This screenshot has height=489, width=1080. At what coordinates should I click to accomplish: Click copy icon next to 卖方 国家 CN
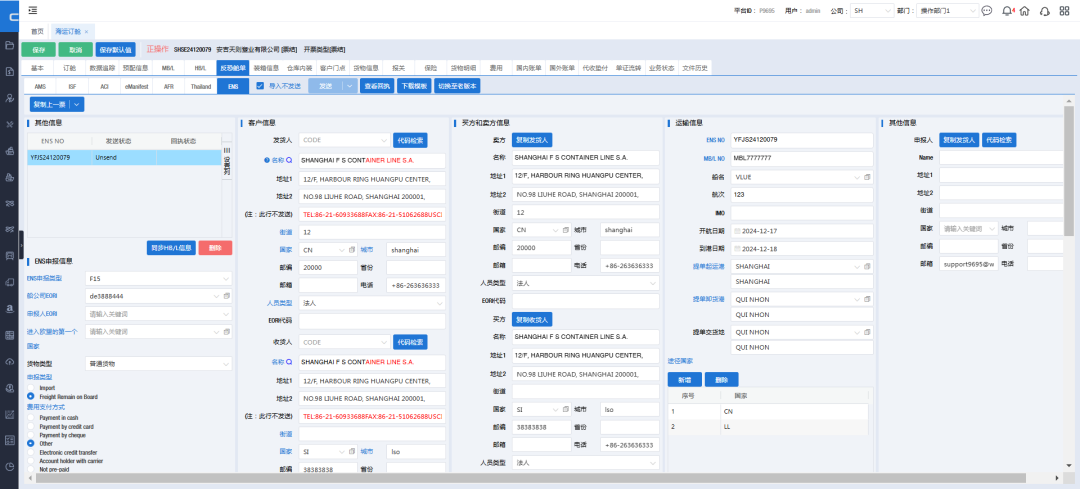(x=565, y=230)
